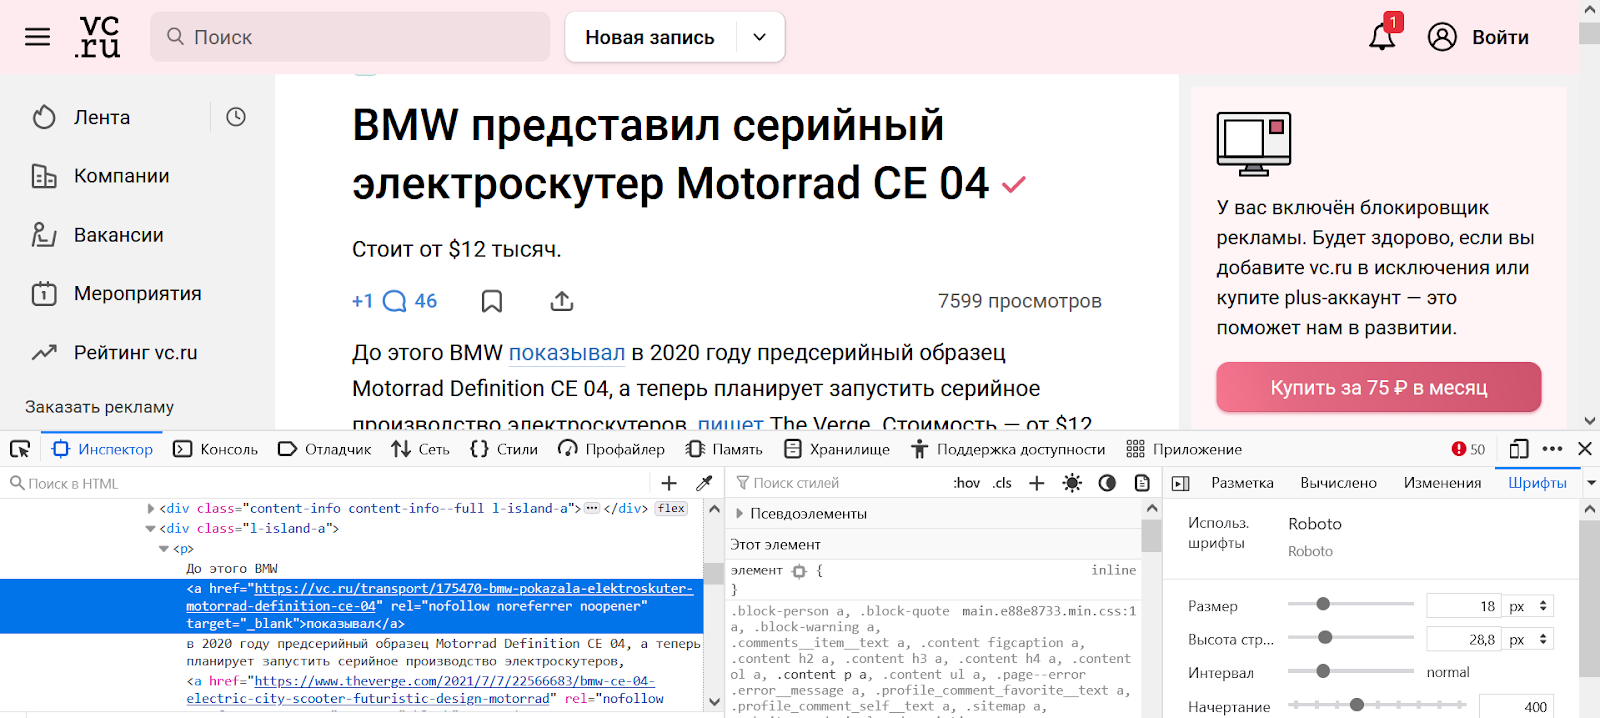Adjust the 'Высота стр...' line height slider
Image resolution: width=1600 pixels, height=718 pixels.
1350,637
